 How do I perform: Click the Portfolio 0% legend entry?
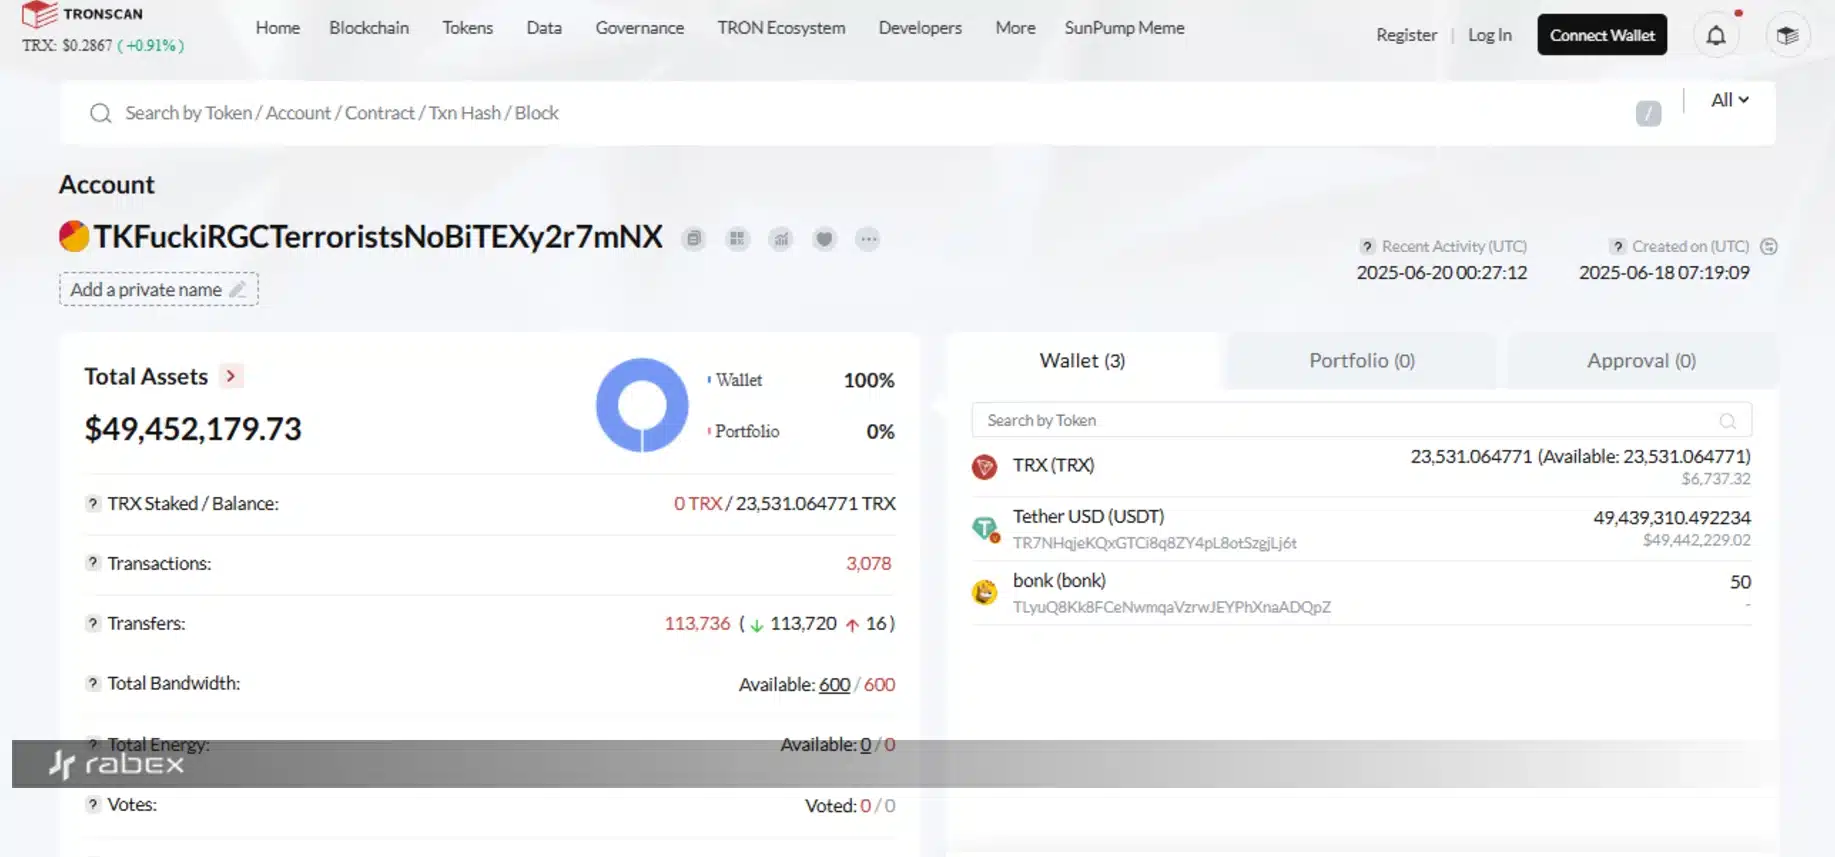[800, 431]
